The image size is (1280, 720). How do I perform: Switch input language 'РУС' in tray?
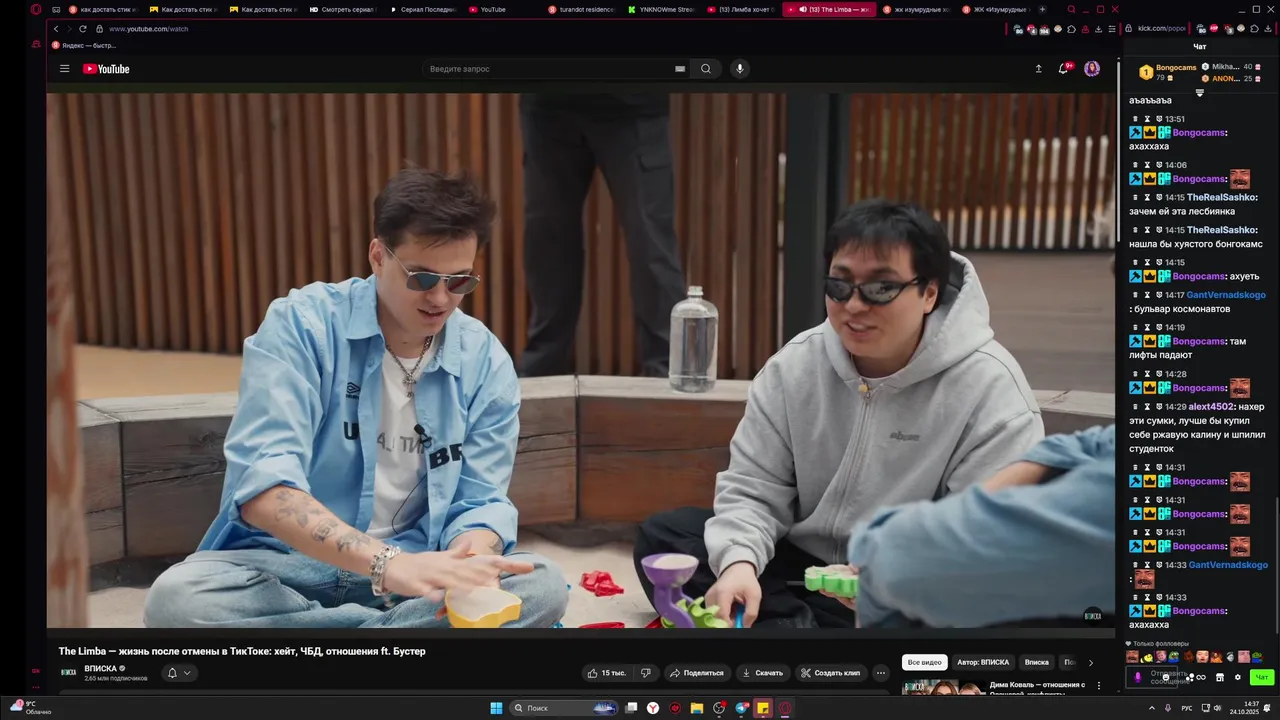pos(1187,708)
